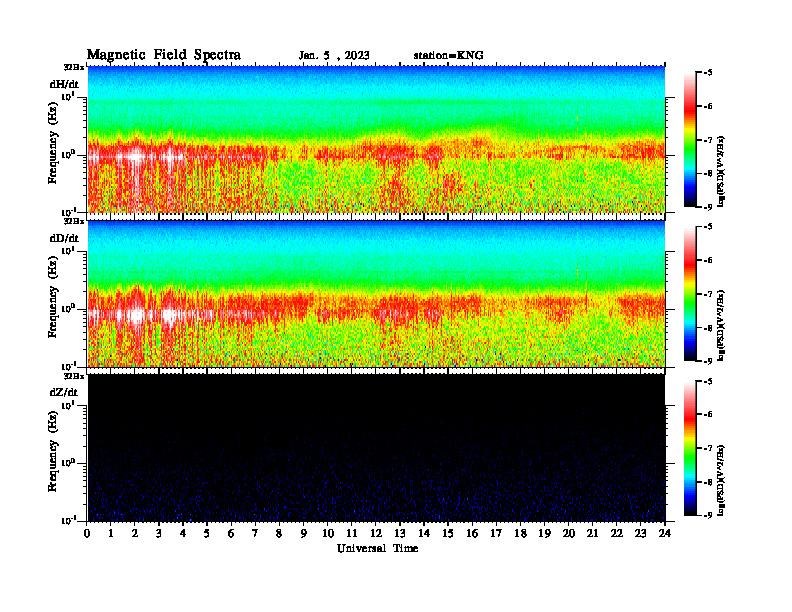Click the "-7" tick on dH/dt color scale
Screen dimensions: 792x612
tap(708, 140)
